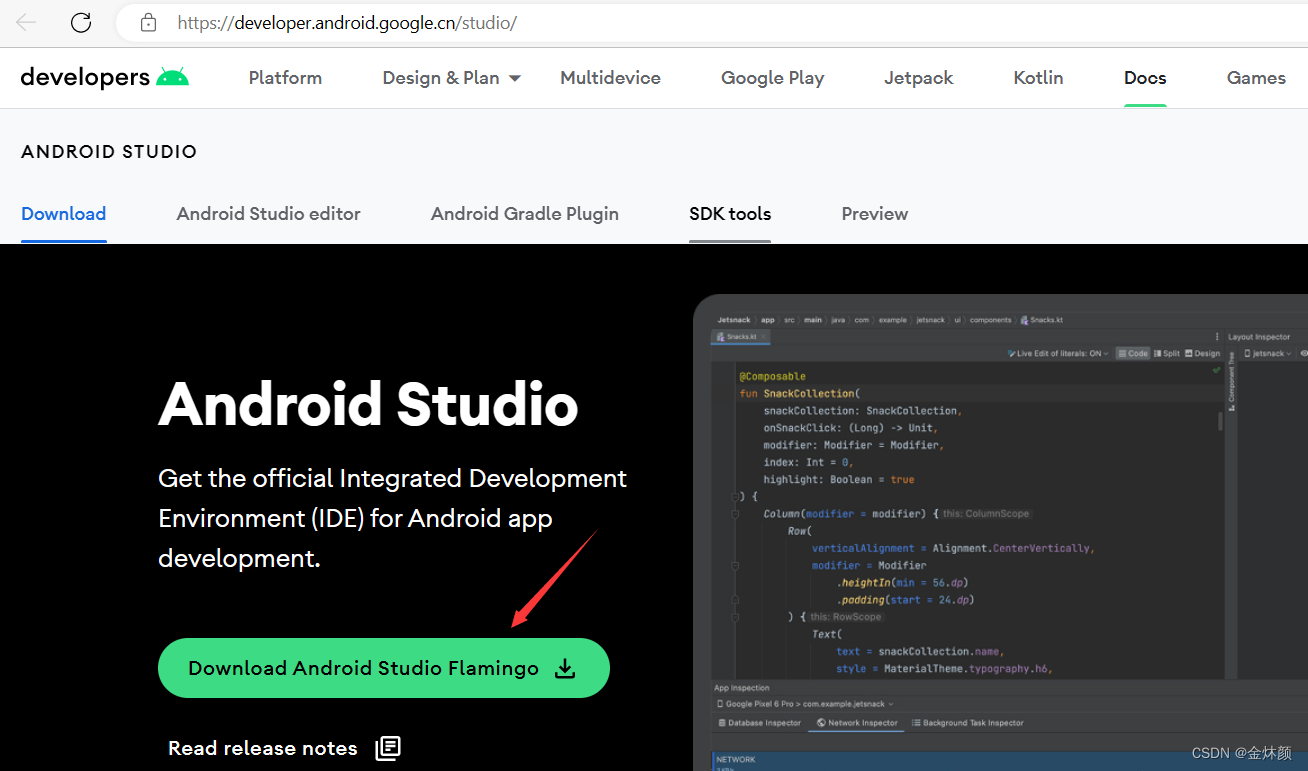The height and width of the screenshot is (771, 1308).
Task: Expand the Live Edit of literals dropdown
Action: 1059,353
